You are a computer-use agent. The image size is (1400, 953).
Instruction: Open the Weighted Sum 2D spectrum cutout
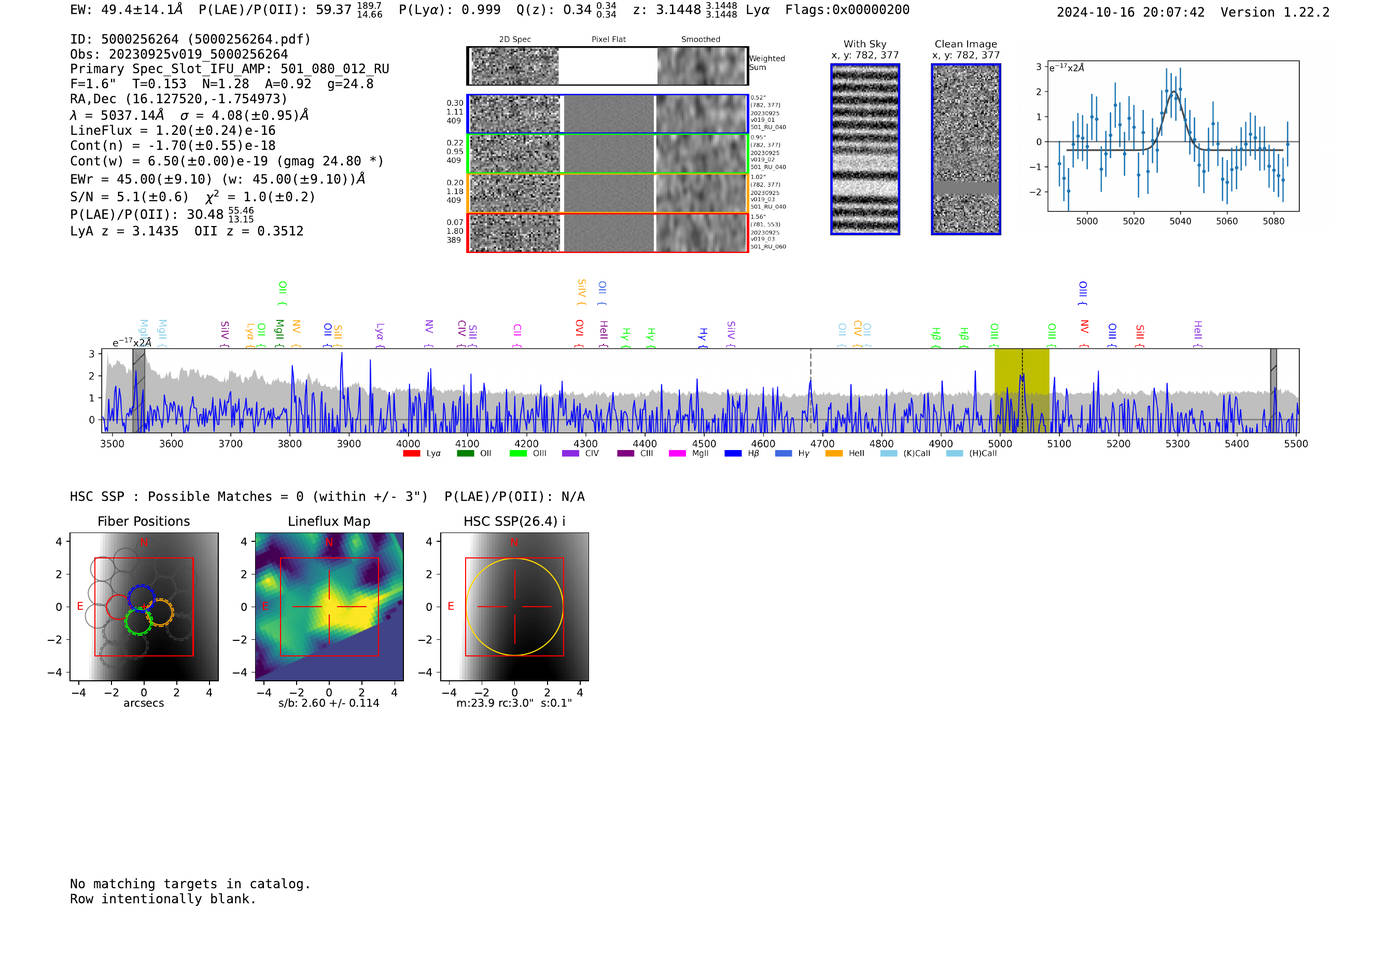click(x=607, y=66)
